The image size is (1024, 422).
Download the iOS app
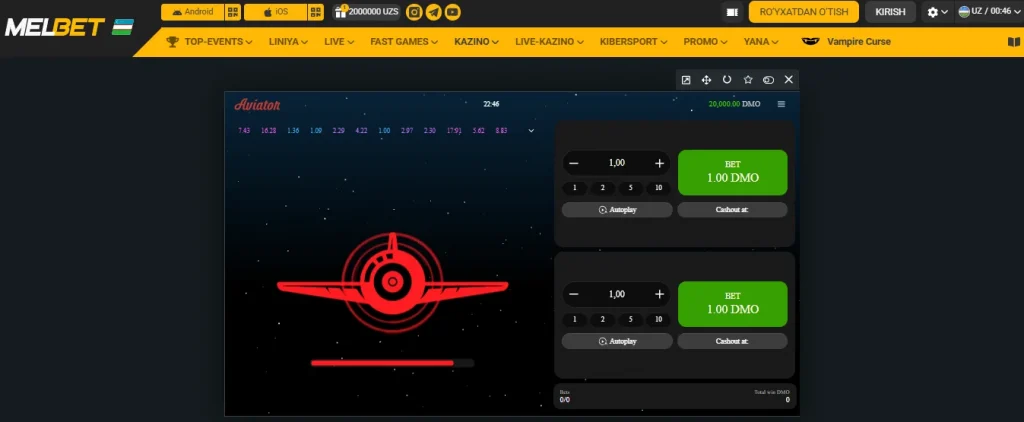[x=275, y=12]
